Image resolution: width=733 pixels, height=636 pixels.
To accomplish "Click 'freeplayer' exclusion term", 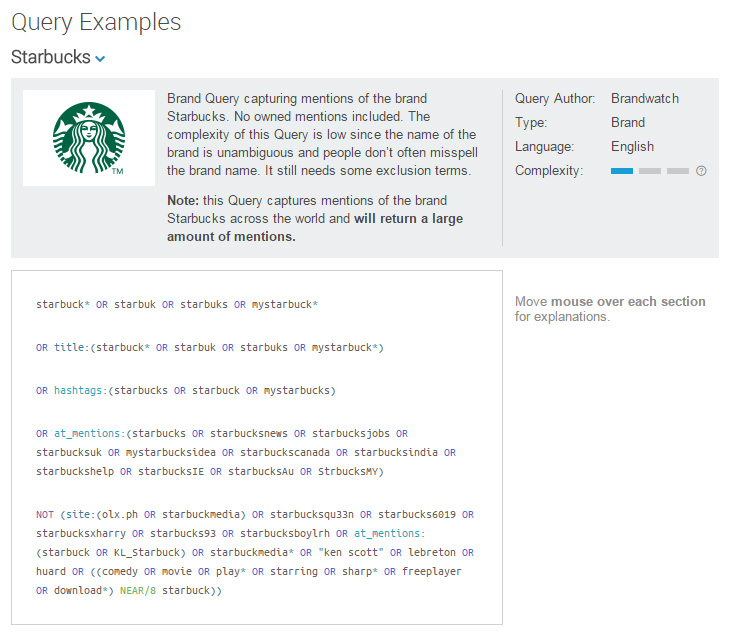I will (x=431, y=572).
